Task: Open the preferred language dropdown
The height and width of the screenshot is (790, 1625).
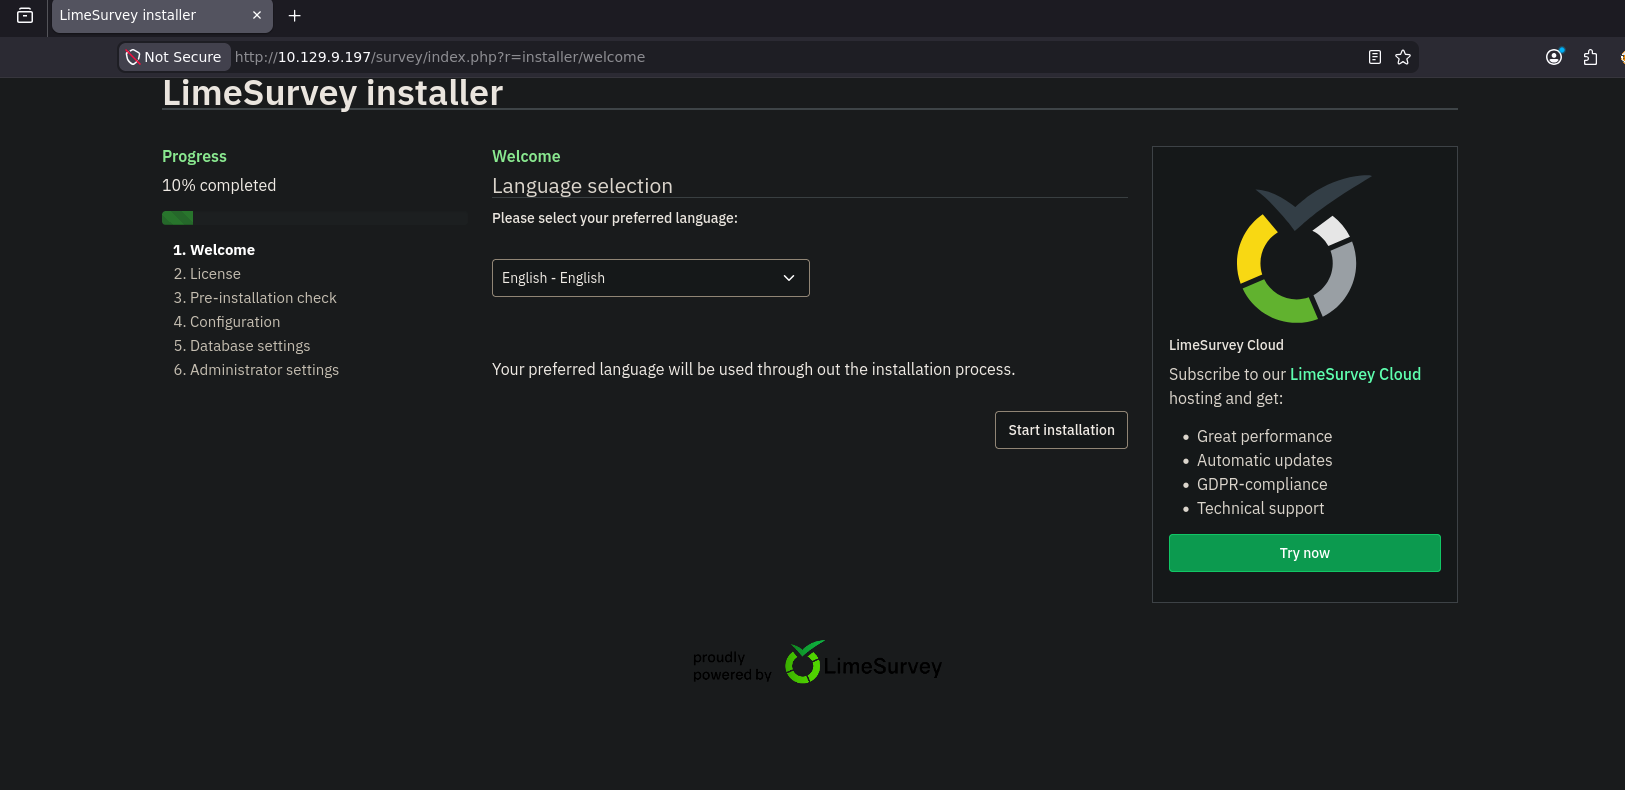Action: [650, 278]
